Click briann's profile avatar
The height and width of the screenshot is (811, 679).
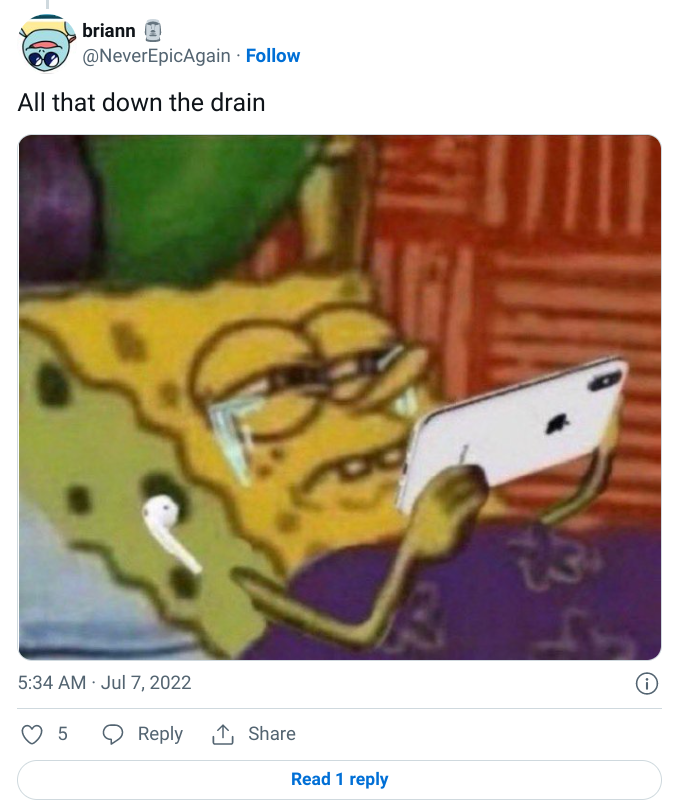point(47,43)
